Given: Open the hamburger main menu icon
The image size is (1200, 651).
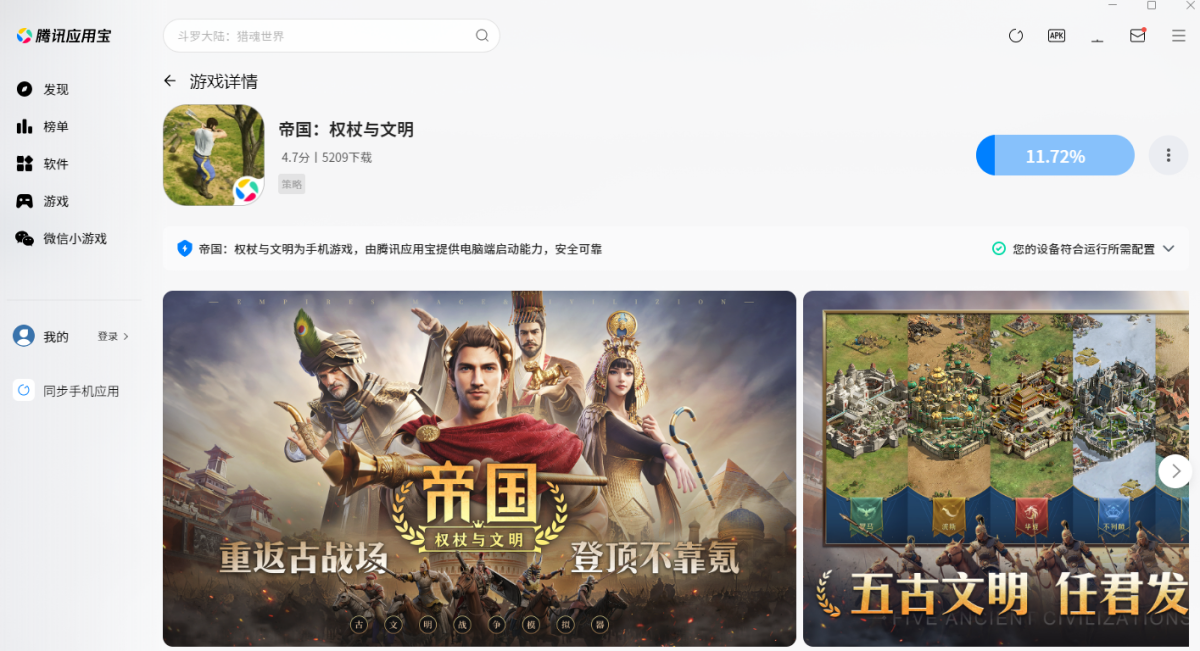Looking at the screenshot, I should pyautogui.click(x=1179, y=36).
